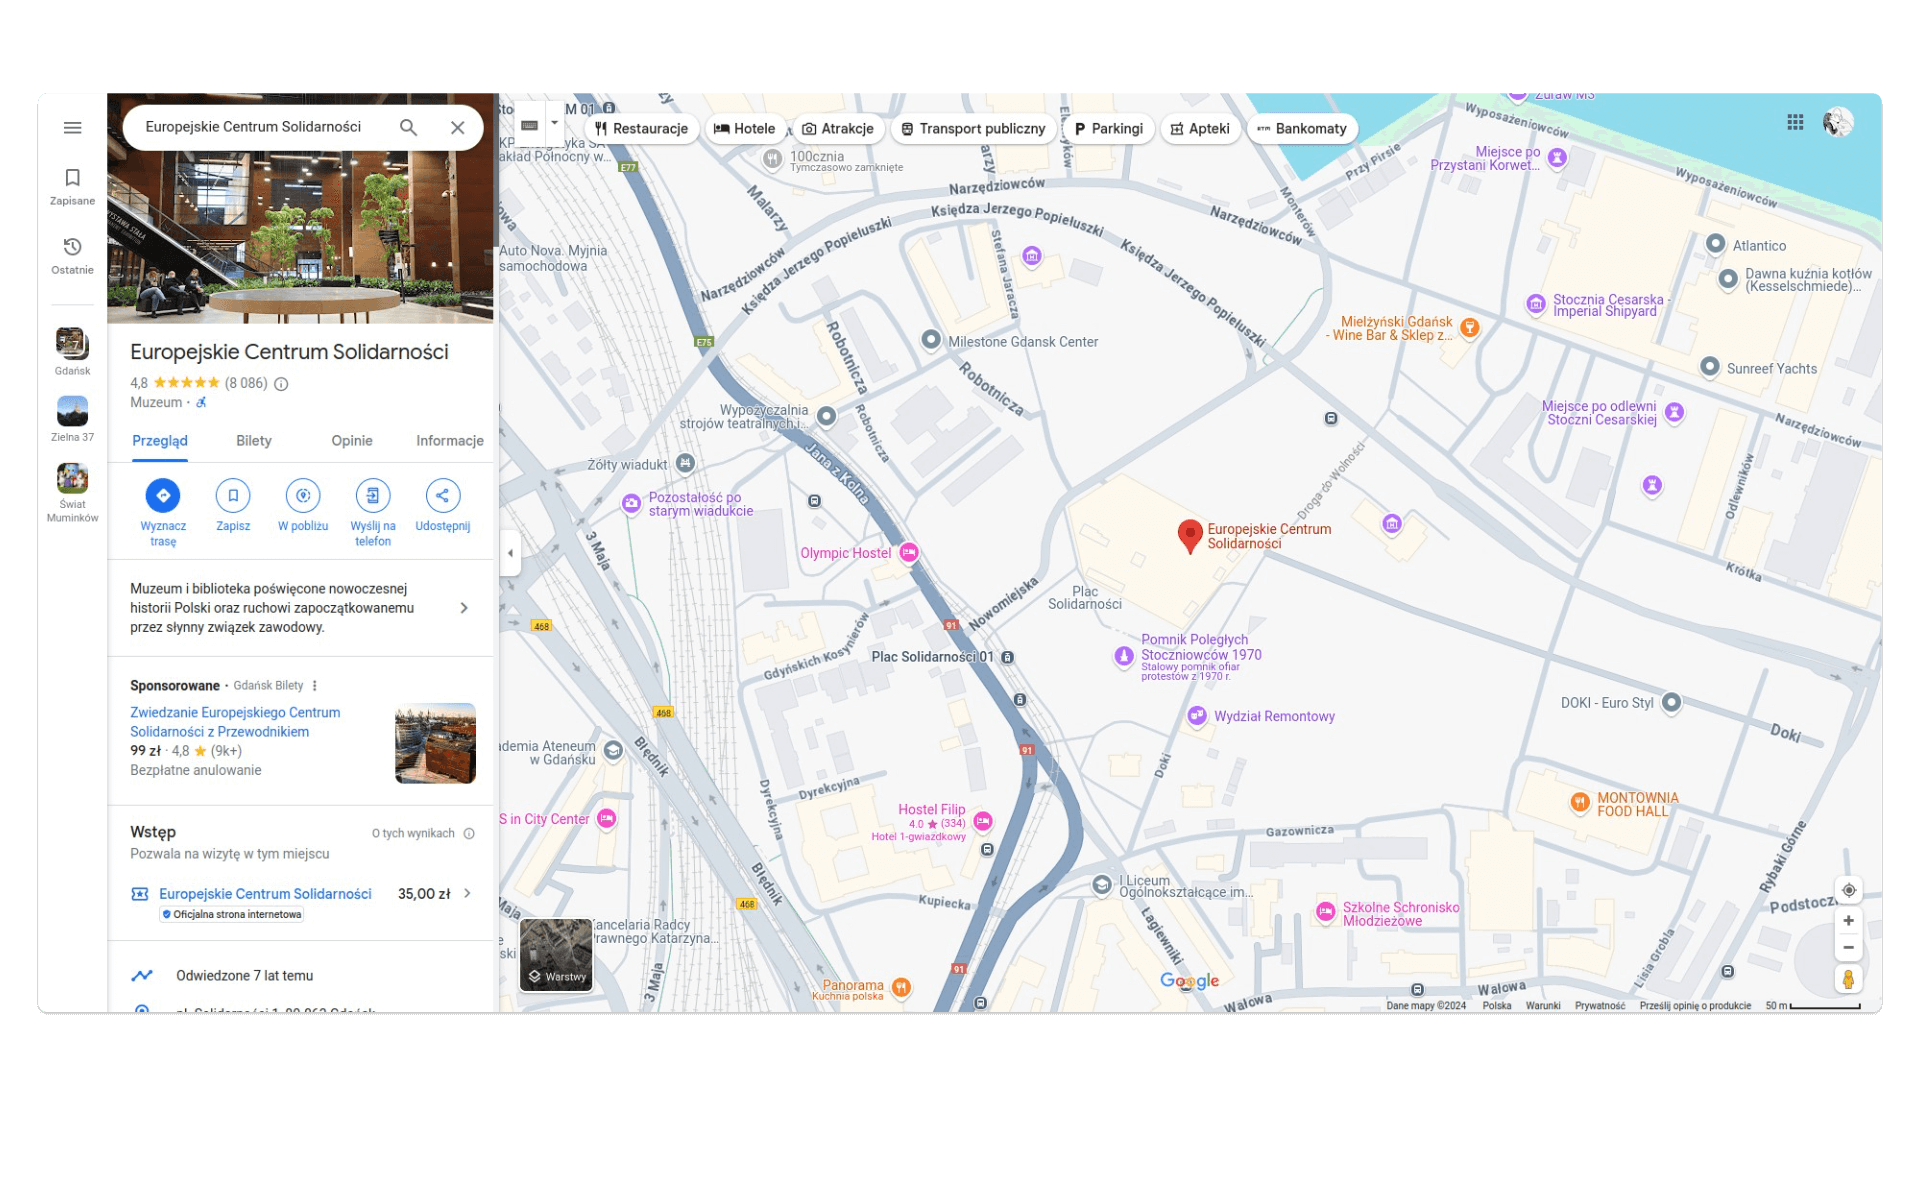1920x1200 pixels.
Task: Click 'Odwiedzone 7 lat temu' row
Action: pyautogui.click(x=300, y=976)
